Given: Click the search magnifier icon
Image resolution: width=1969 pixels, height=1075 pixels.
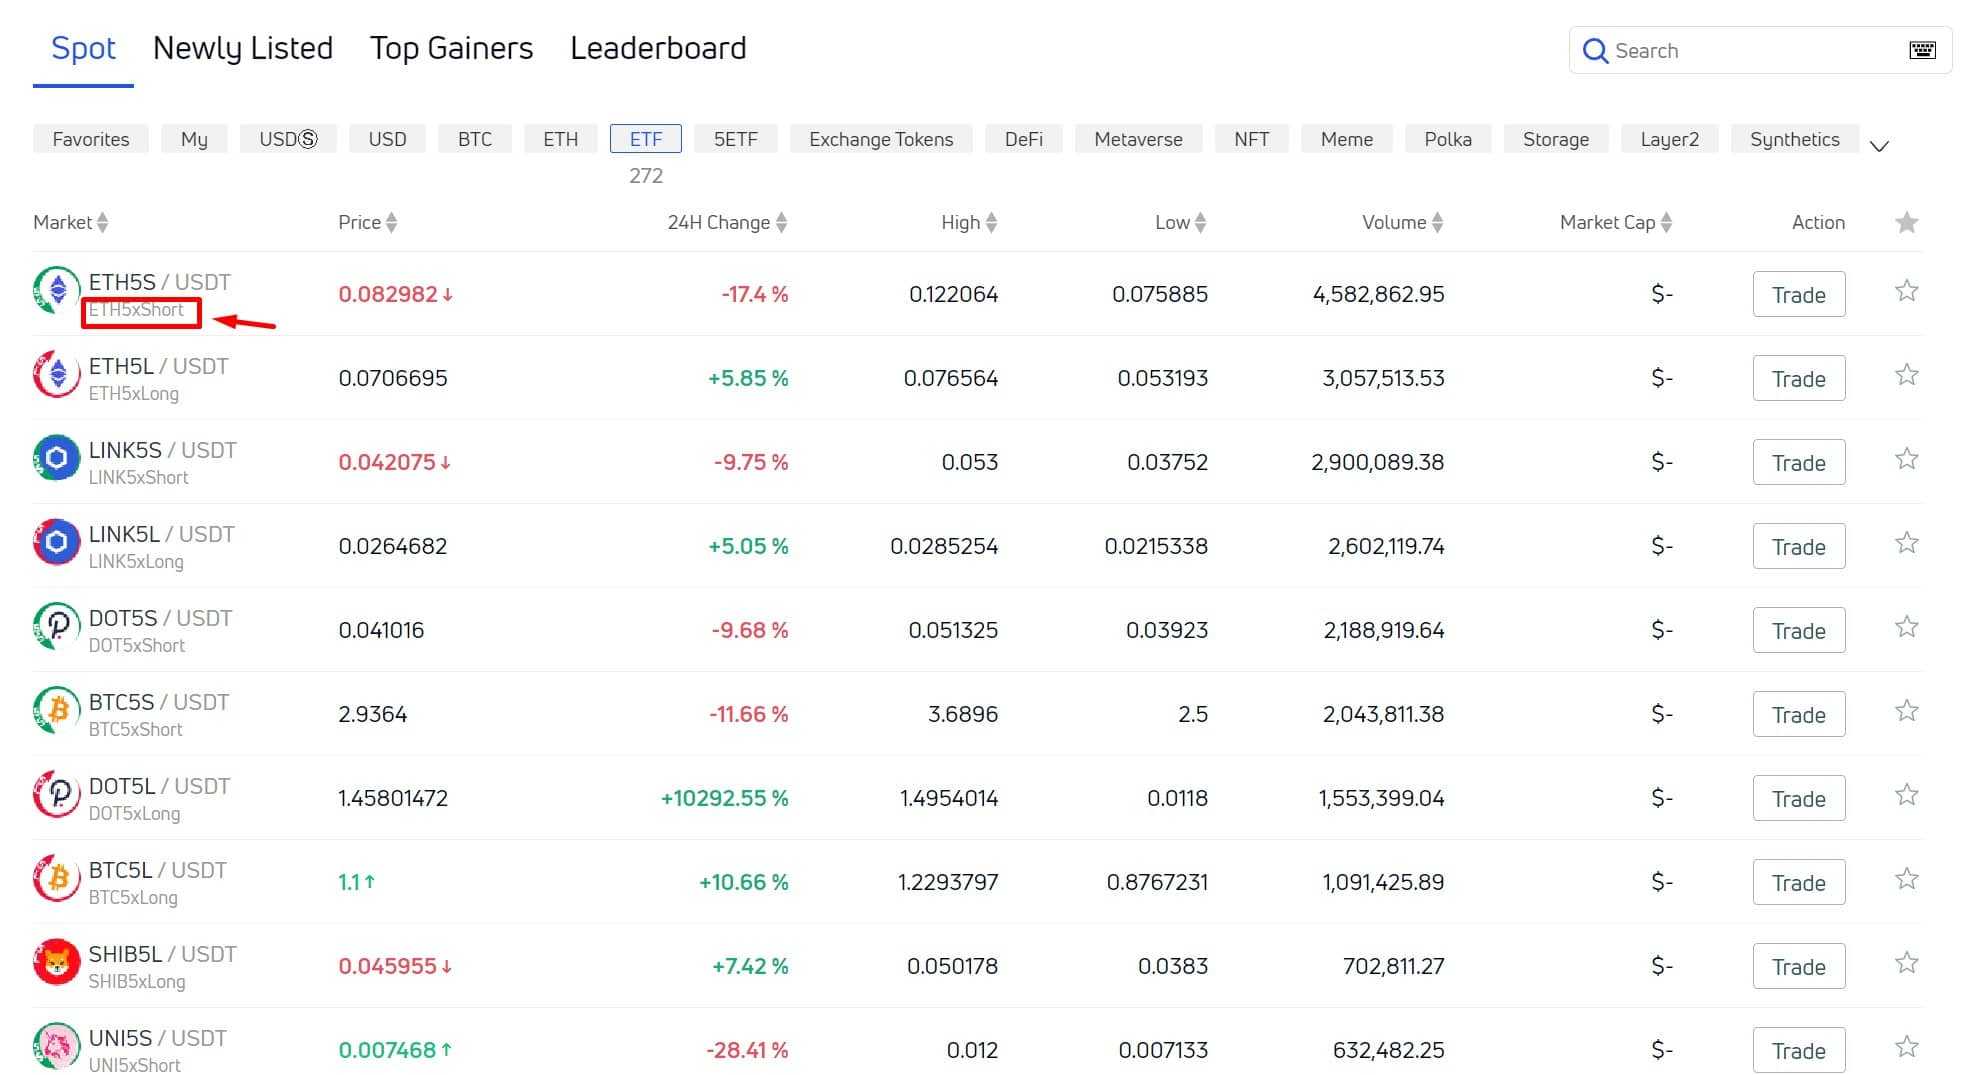Looking at the screenshot, I should (1595, 51).
